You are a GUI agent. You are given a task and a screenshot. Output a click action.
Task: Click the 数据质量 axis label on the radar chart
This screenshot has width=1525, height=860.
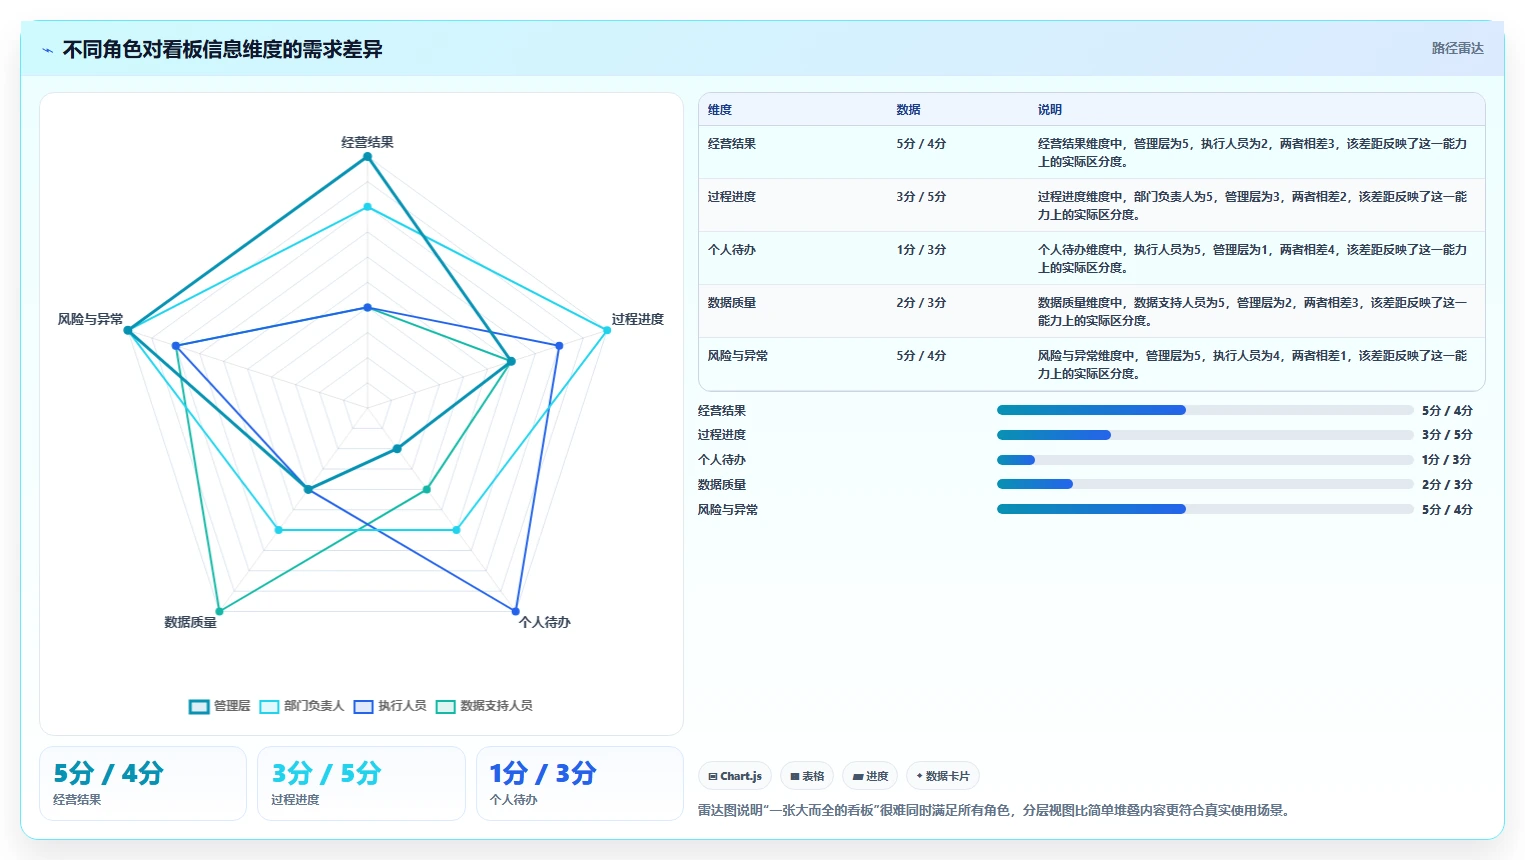coord(190,622)
